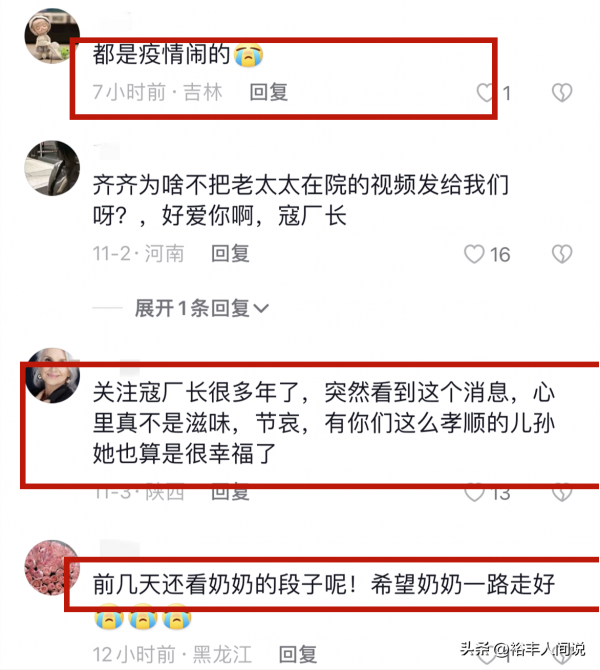Open the gray-haired woman avatar profile

click(x=52, y=375)
